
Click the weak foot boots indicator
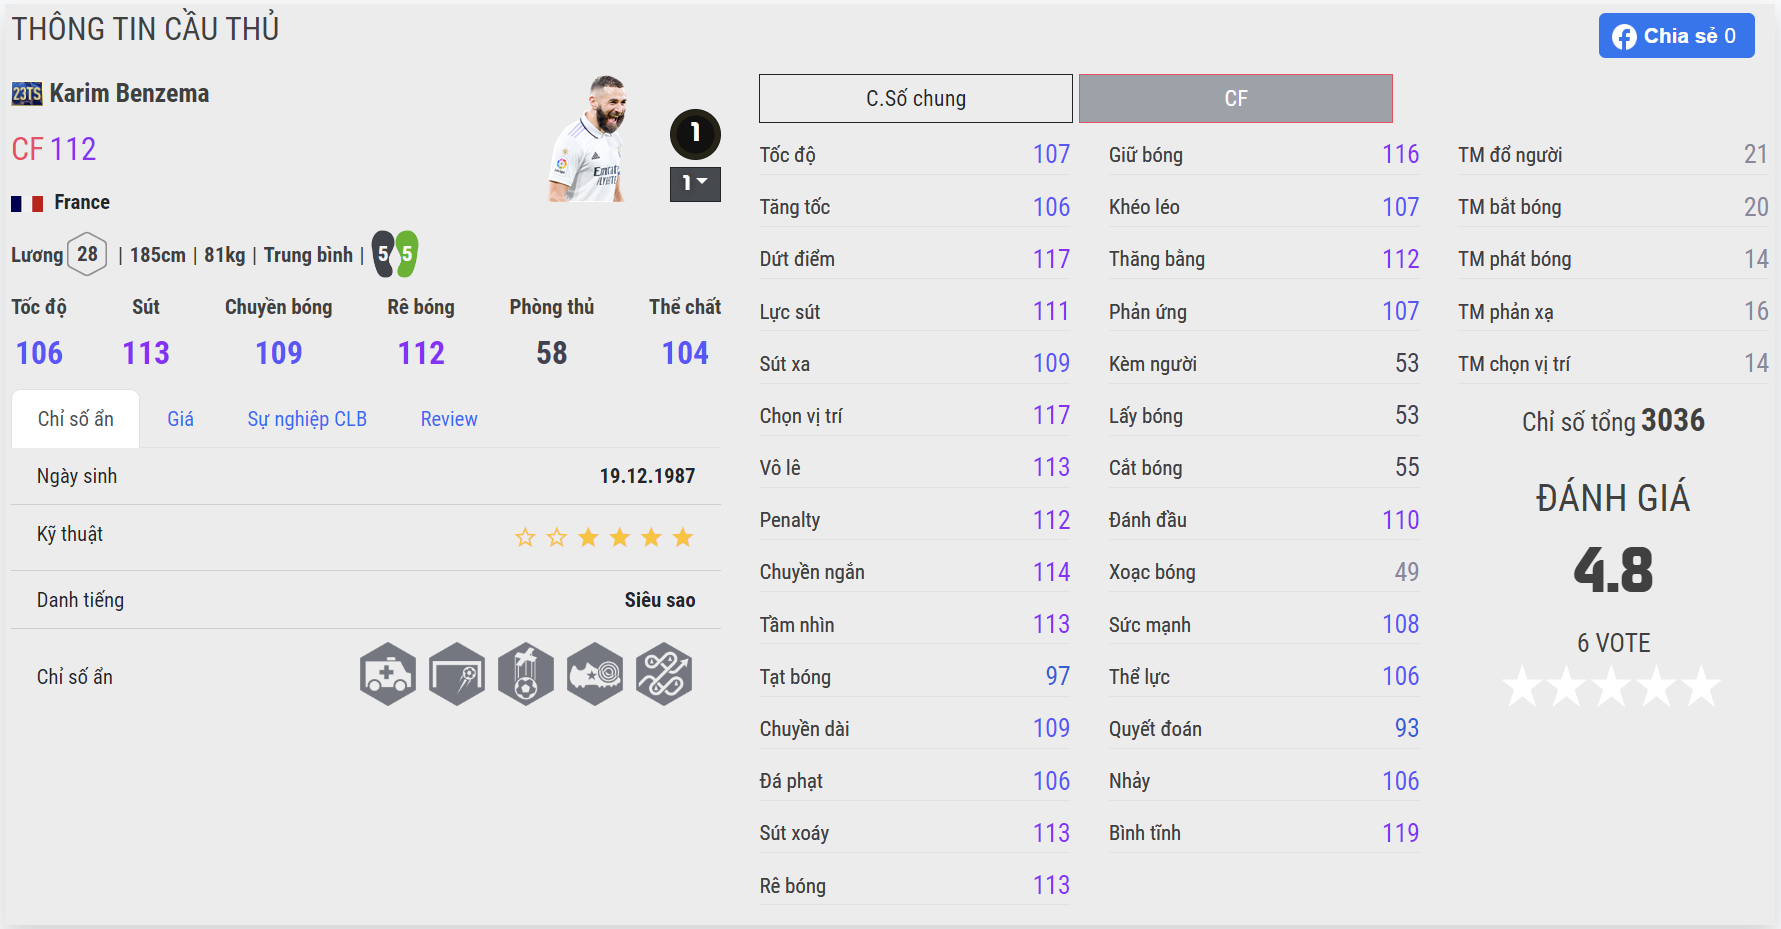click(x=395, y=254)
